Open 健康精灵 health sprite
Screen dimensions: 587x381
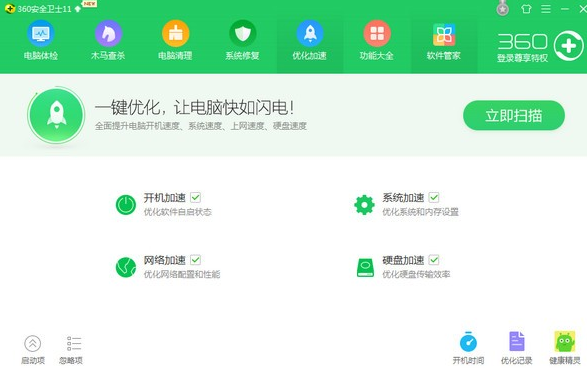(x=565, y=348)
